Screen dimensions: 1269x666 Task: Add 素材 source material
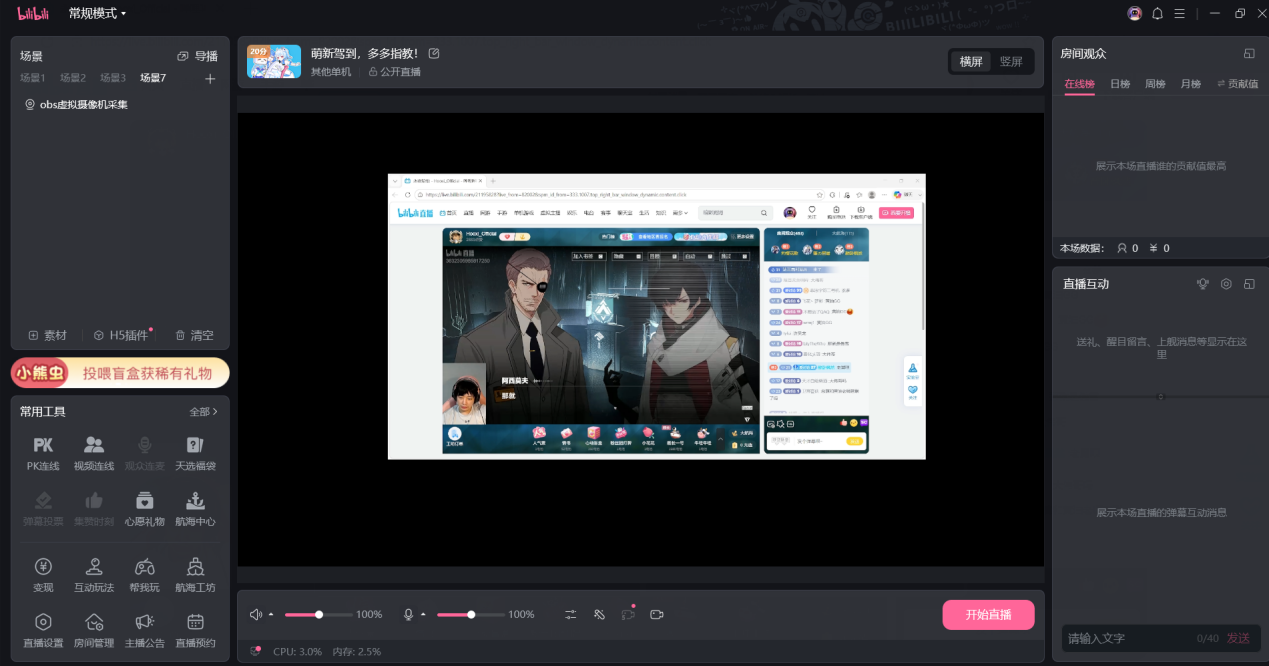pos(47,335)
